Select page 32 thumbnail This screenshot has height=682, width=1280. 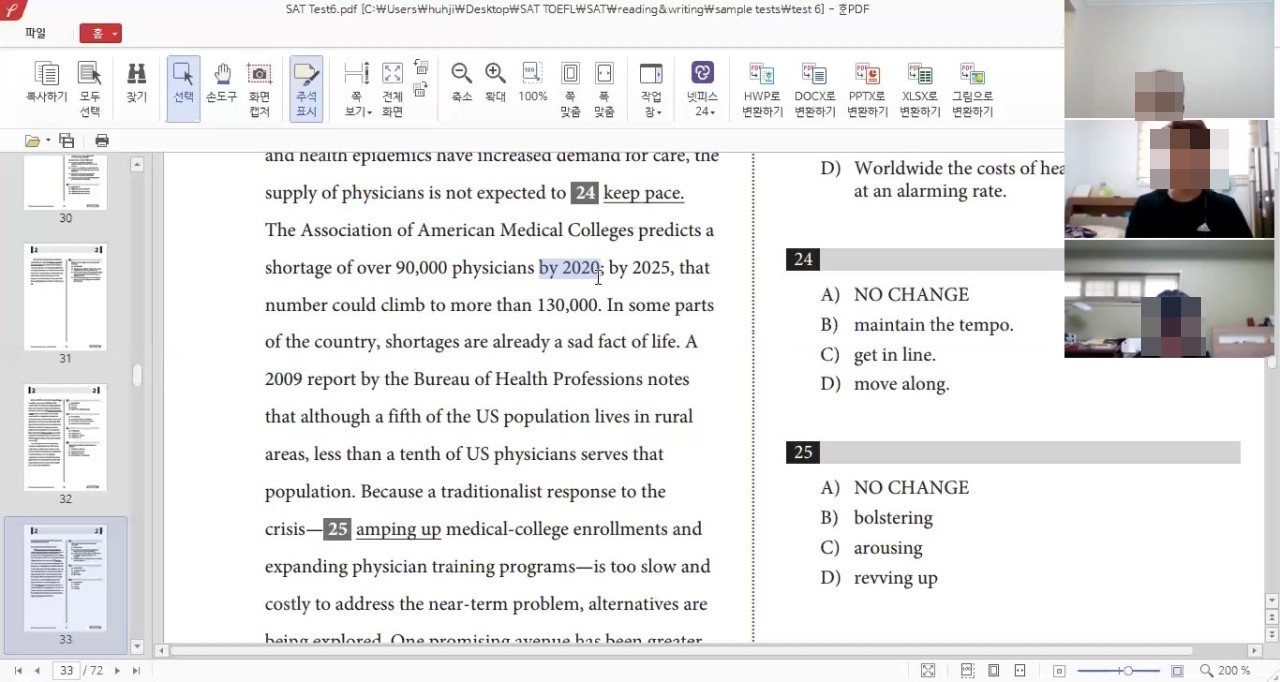click(65, 437)
